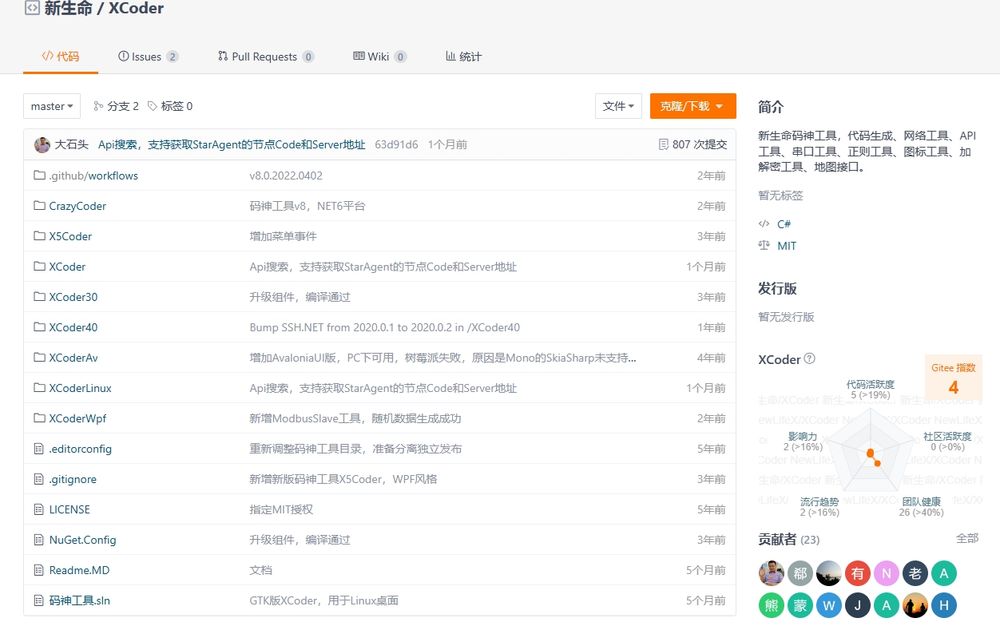Click v8.0.2022.0402 commit message
Image resolution: width=1000 pixels, height=629 pixels.
click(286, 175)
